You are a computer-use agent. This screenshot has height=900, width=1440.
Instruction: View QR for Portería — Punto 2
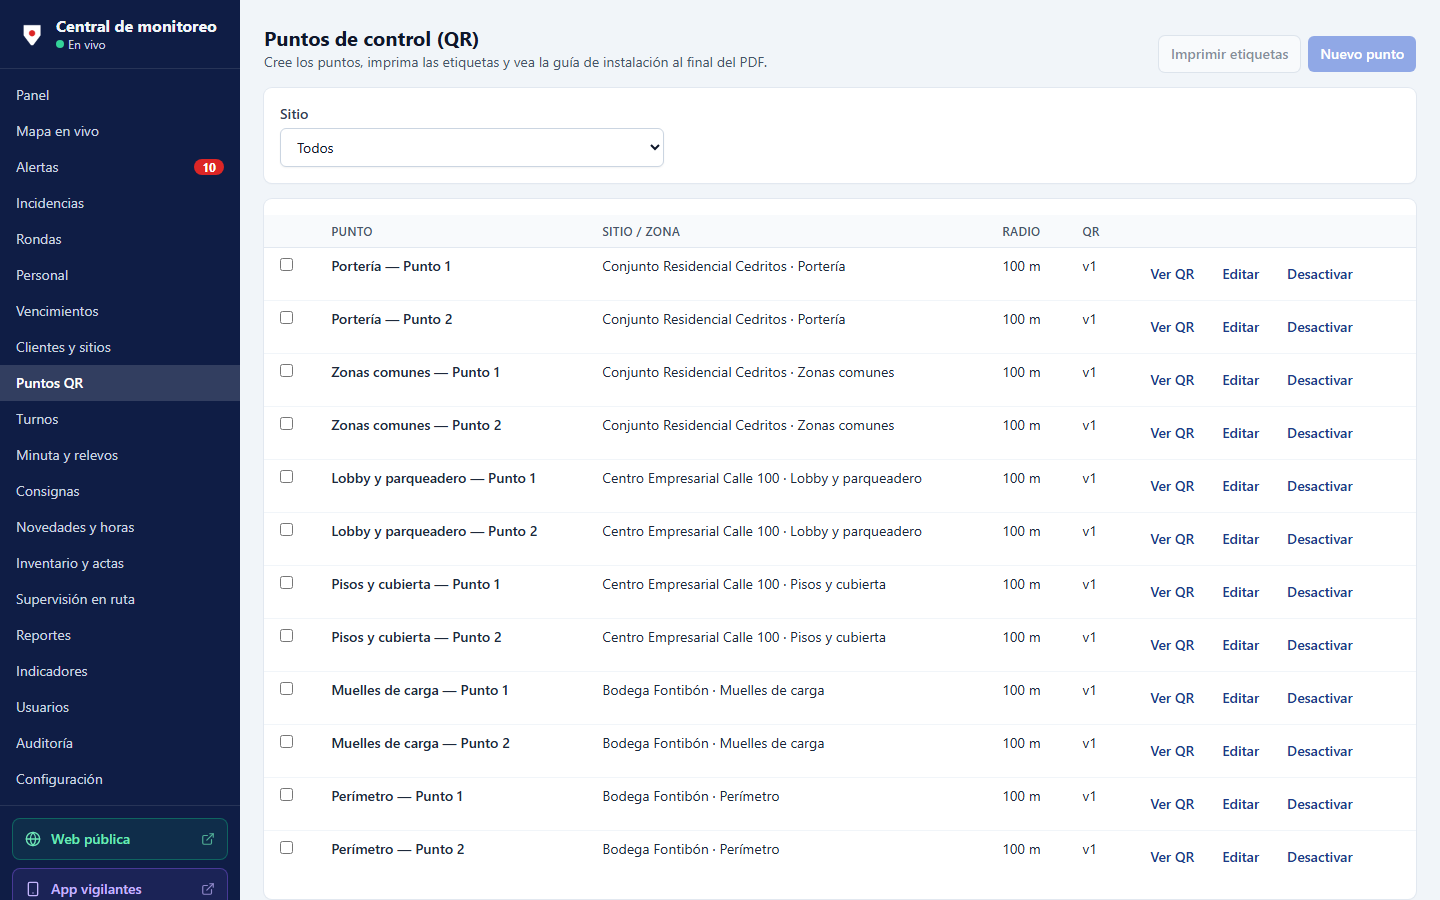pos(1172,327)
